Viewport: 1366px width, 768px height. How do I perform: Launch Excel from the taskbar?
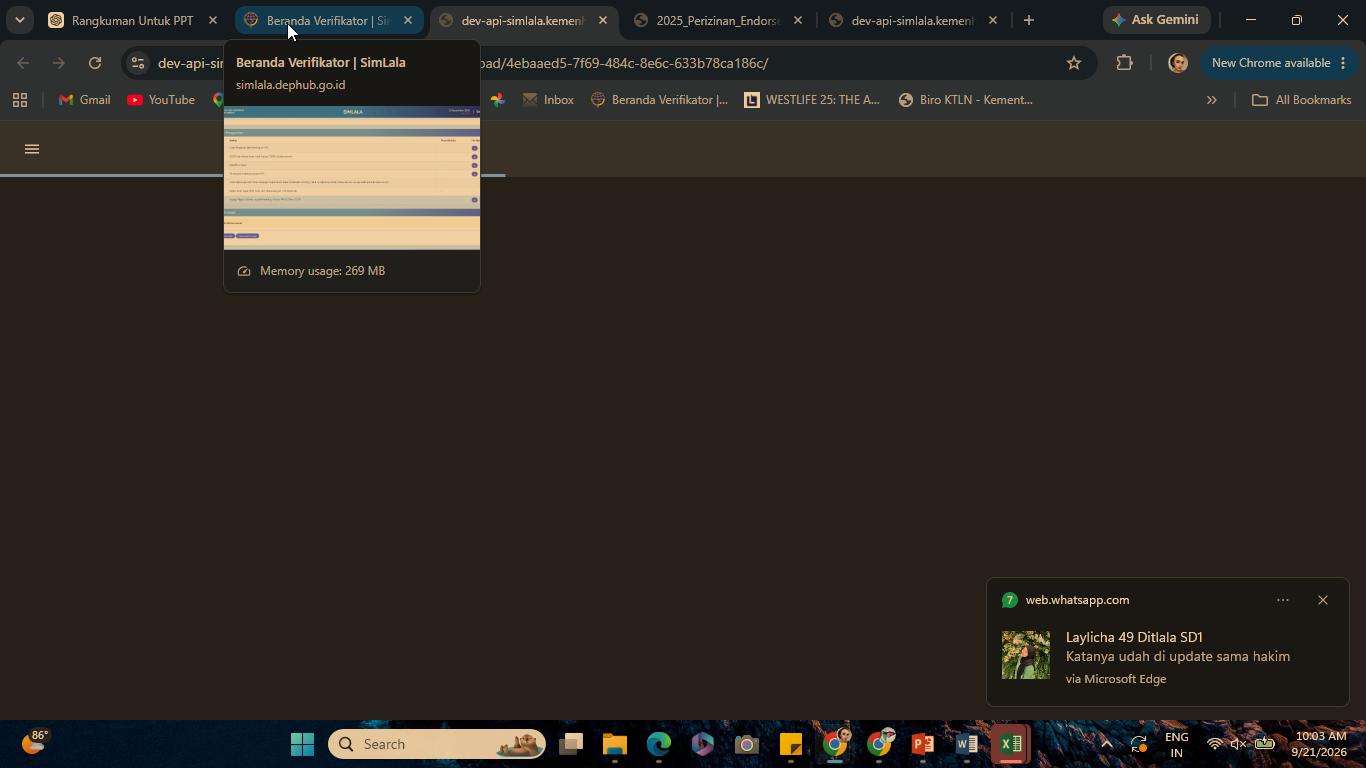1011,744
